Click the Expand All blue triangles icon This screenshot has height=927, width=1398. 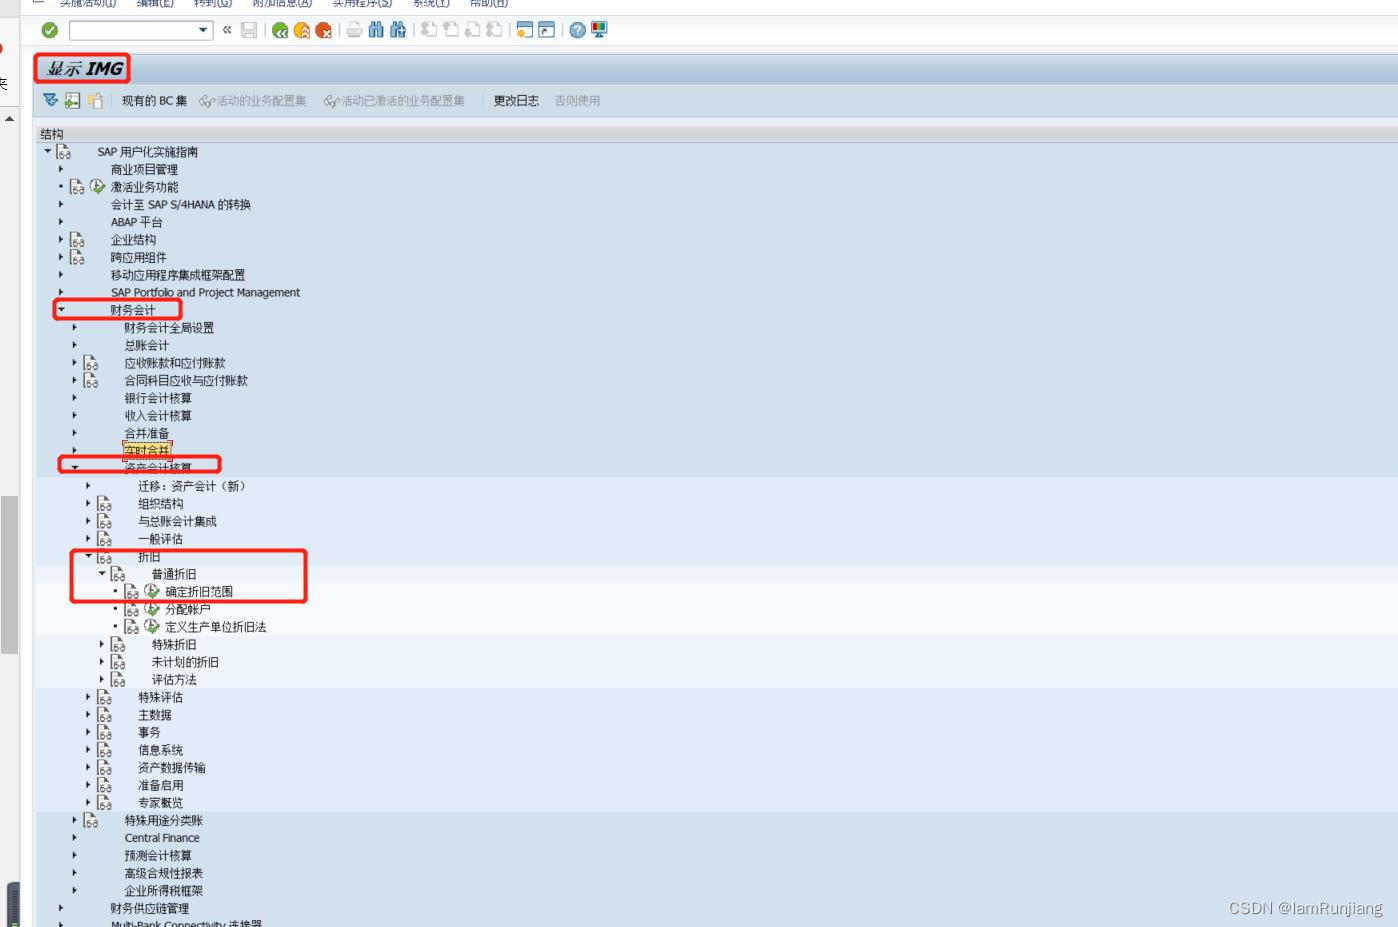click(x=51, y=100)
